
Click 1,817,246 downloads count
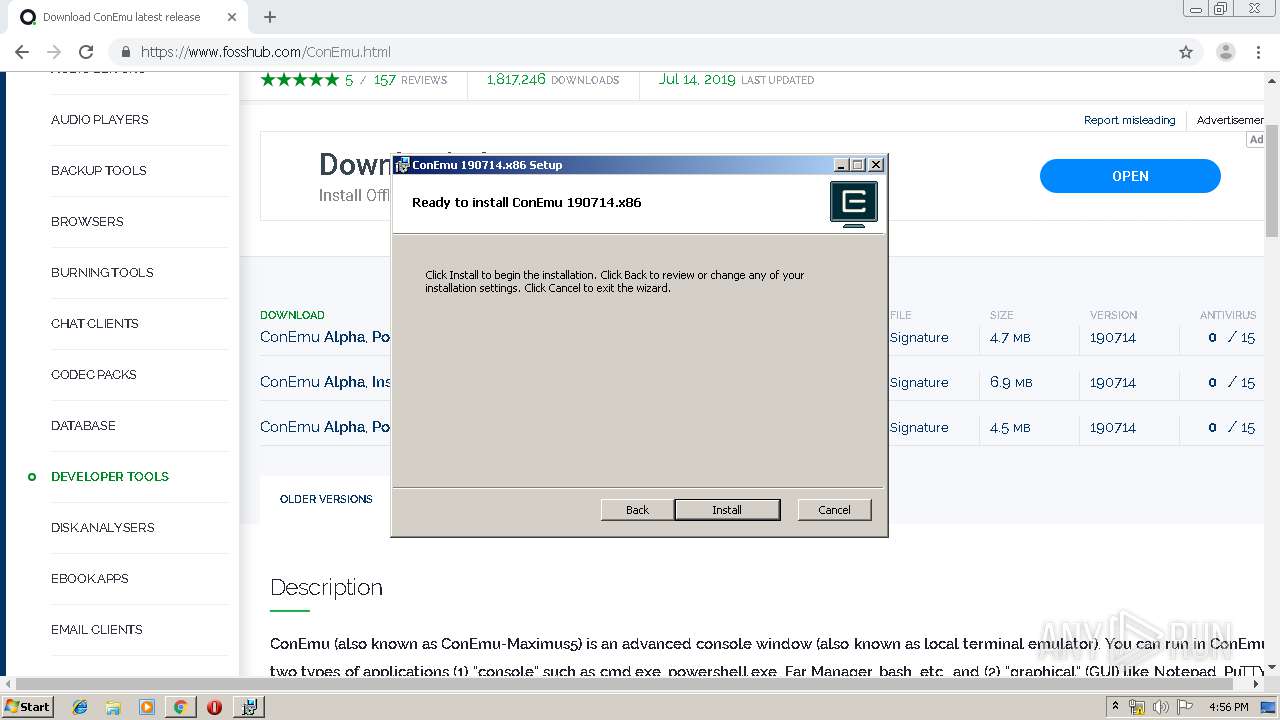coord(553,80)
